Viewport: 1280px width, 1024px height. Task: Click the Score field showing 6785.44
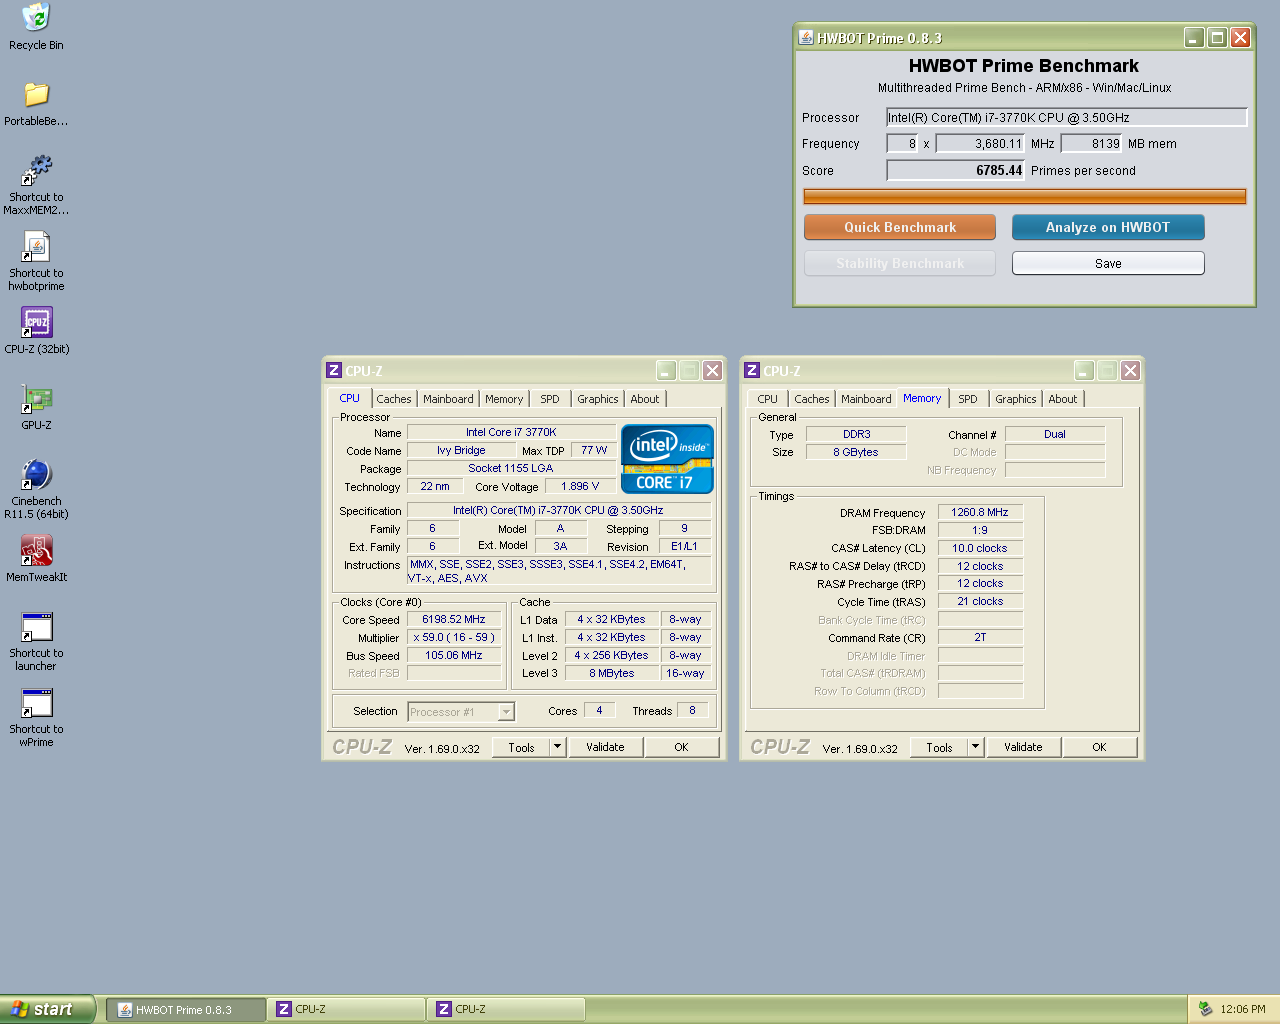tap(955, 170)
